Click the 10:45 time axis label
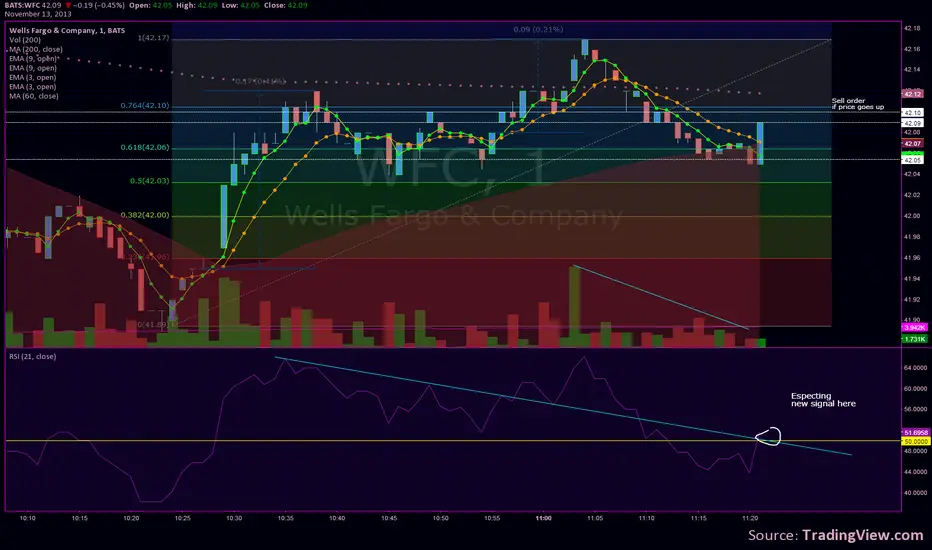Screen dimensions: 932x550 pos(389,518)
